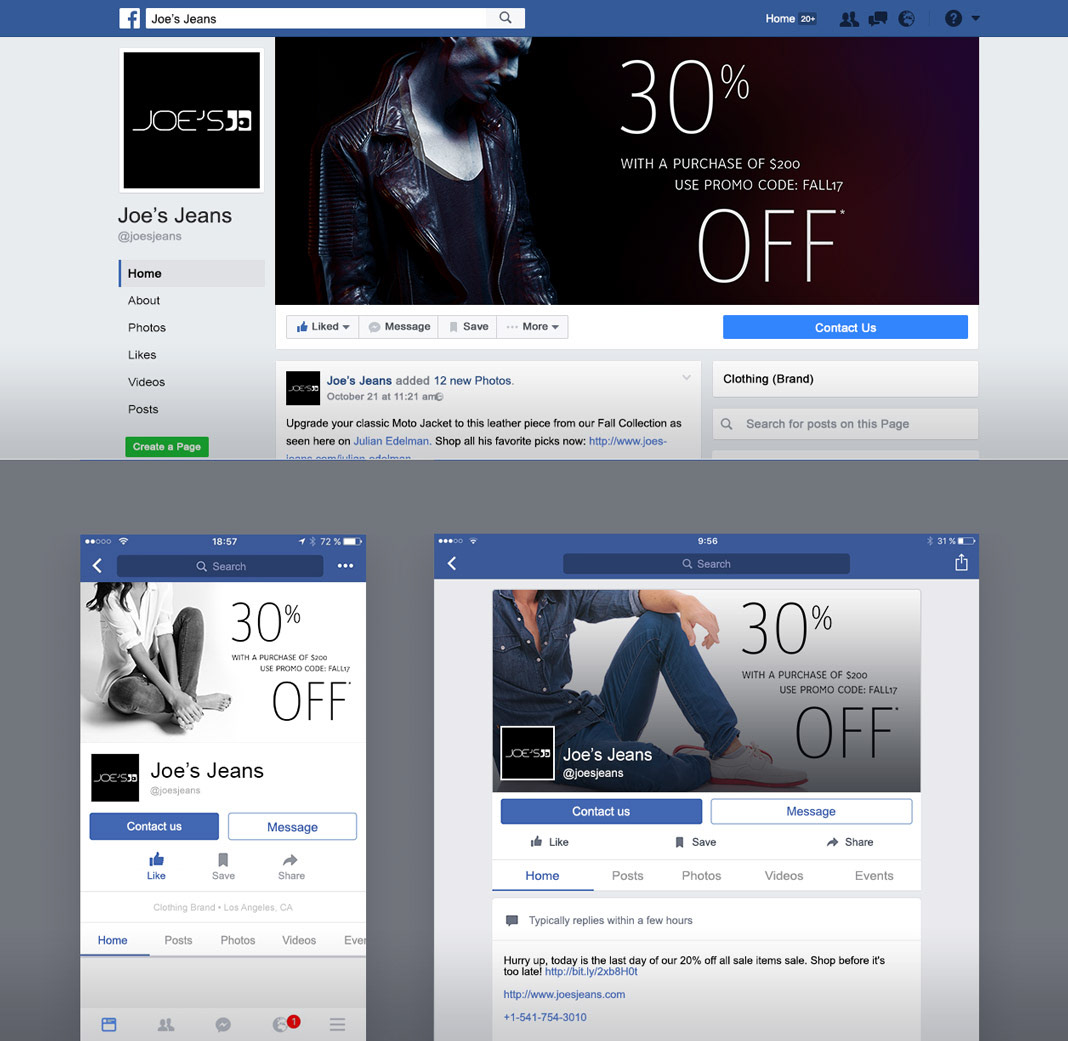This screenshot has width=1068, height=1041.
Task: Click the blue Contact Us button on desktop
Action: [x=845, y=328]
